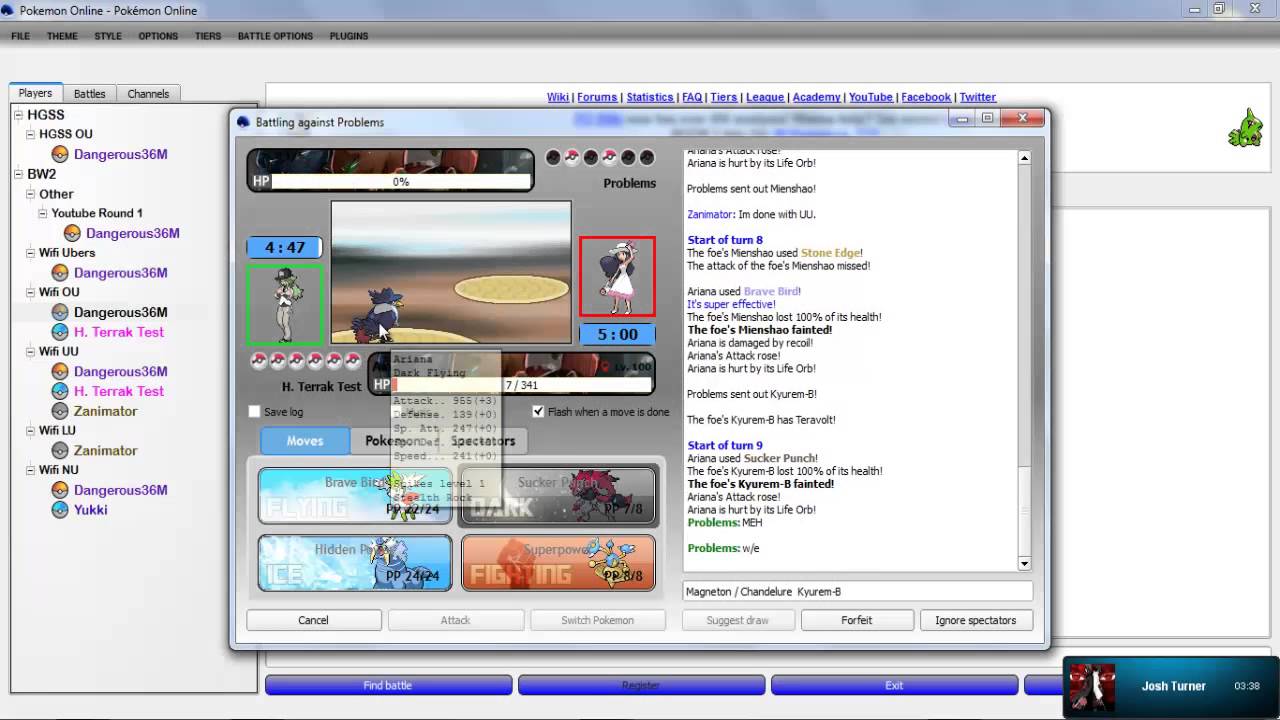Collapse the Wifi OU node

point(31,292)
